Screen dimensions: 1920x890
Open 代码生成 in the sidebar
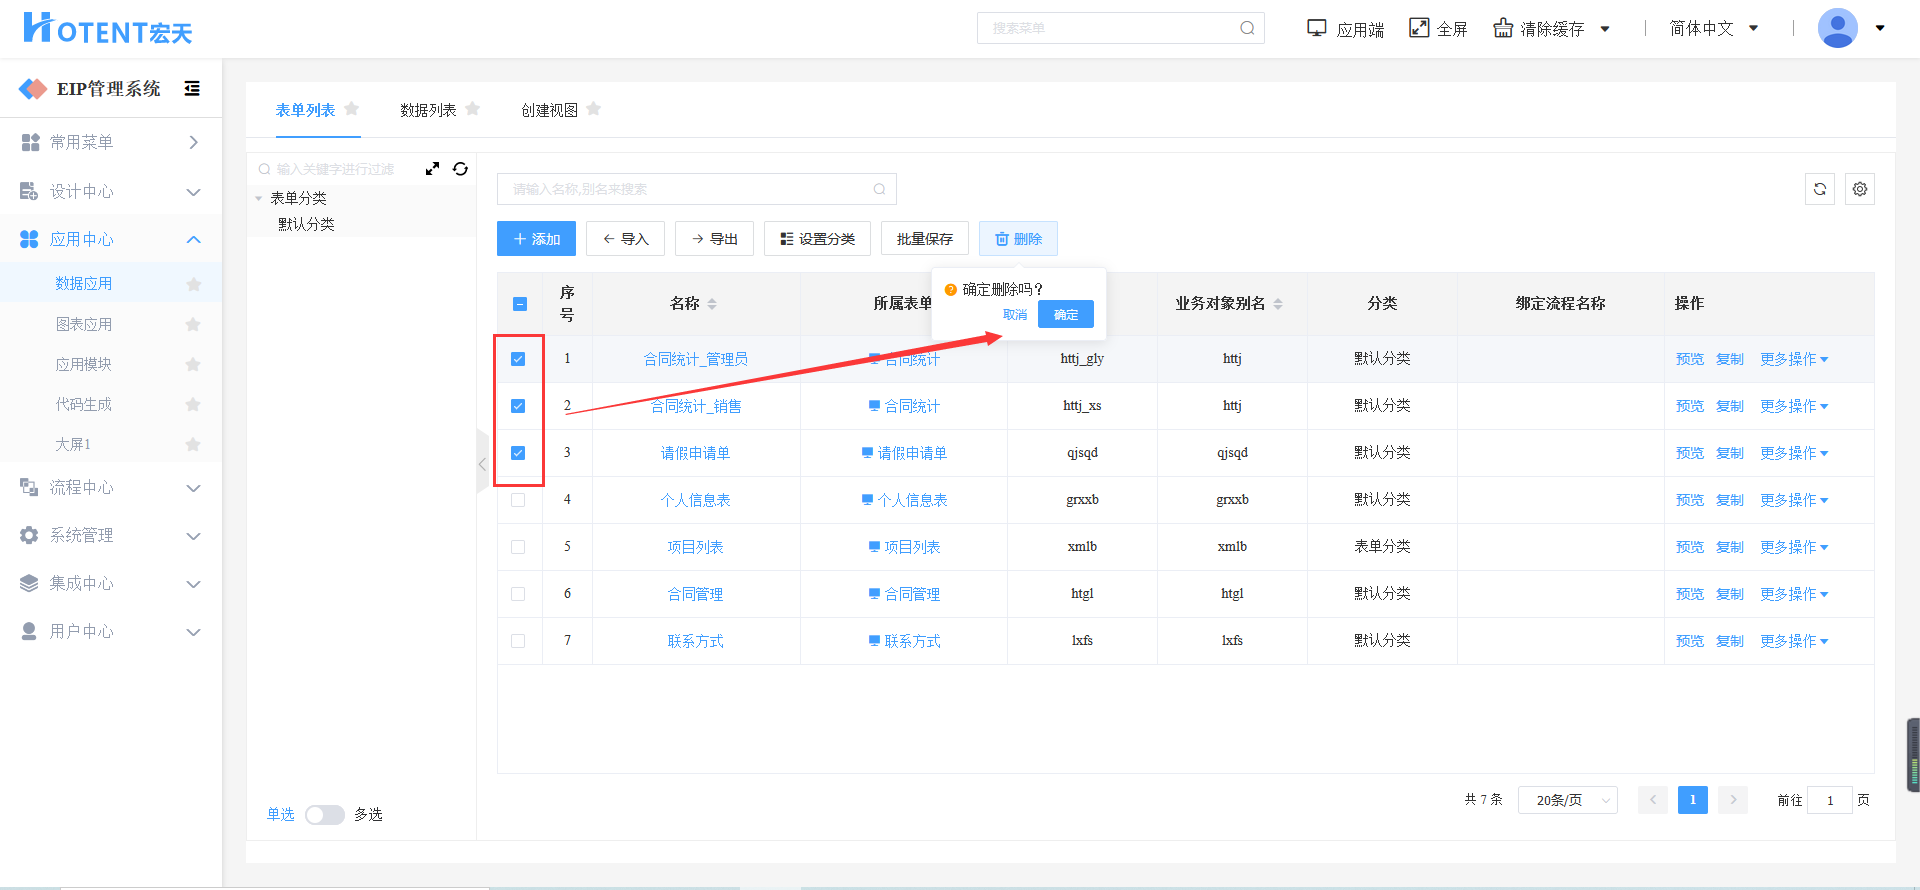pyautogui.click(x=84, y=404)
